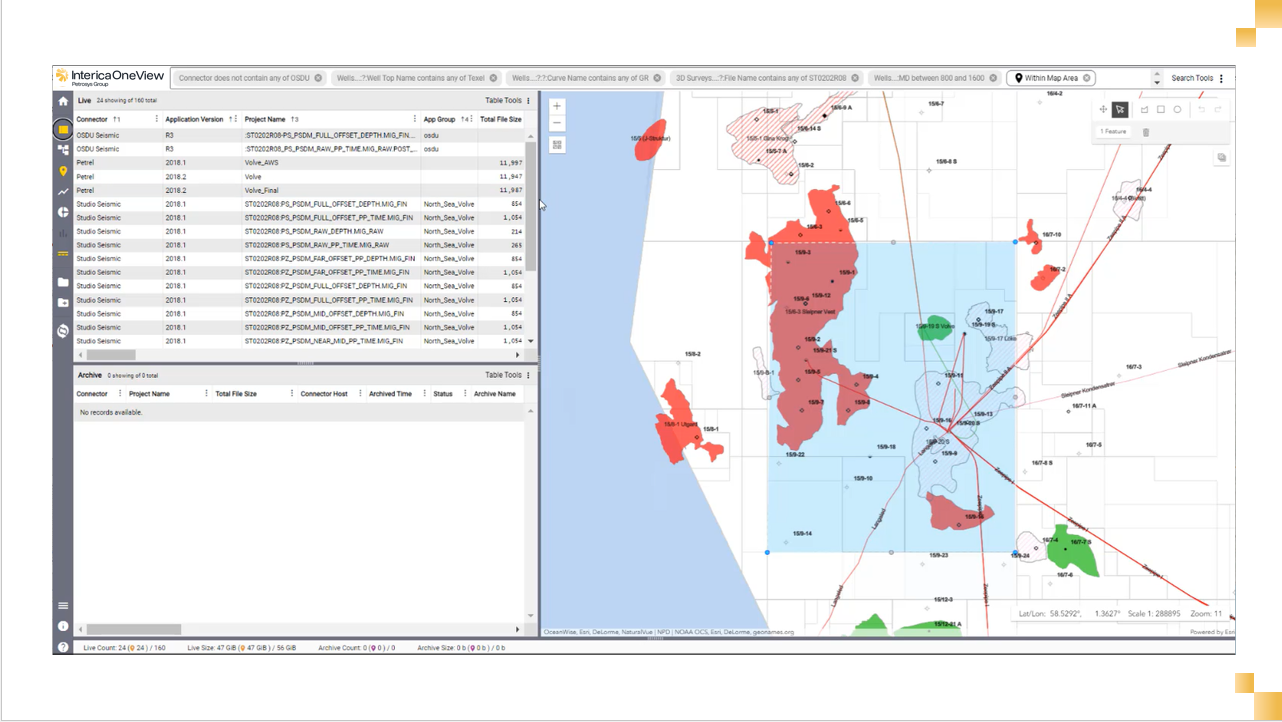
Task: Select the circle draw tool on the map
Action: point(1177,110)
